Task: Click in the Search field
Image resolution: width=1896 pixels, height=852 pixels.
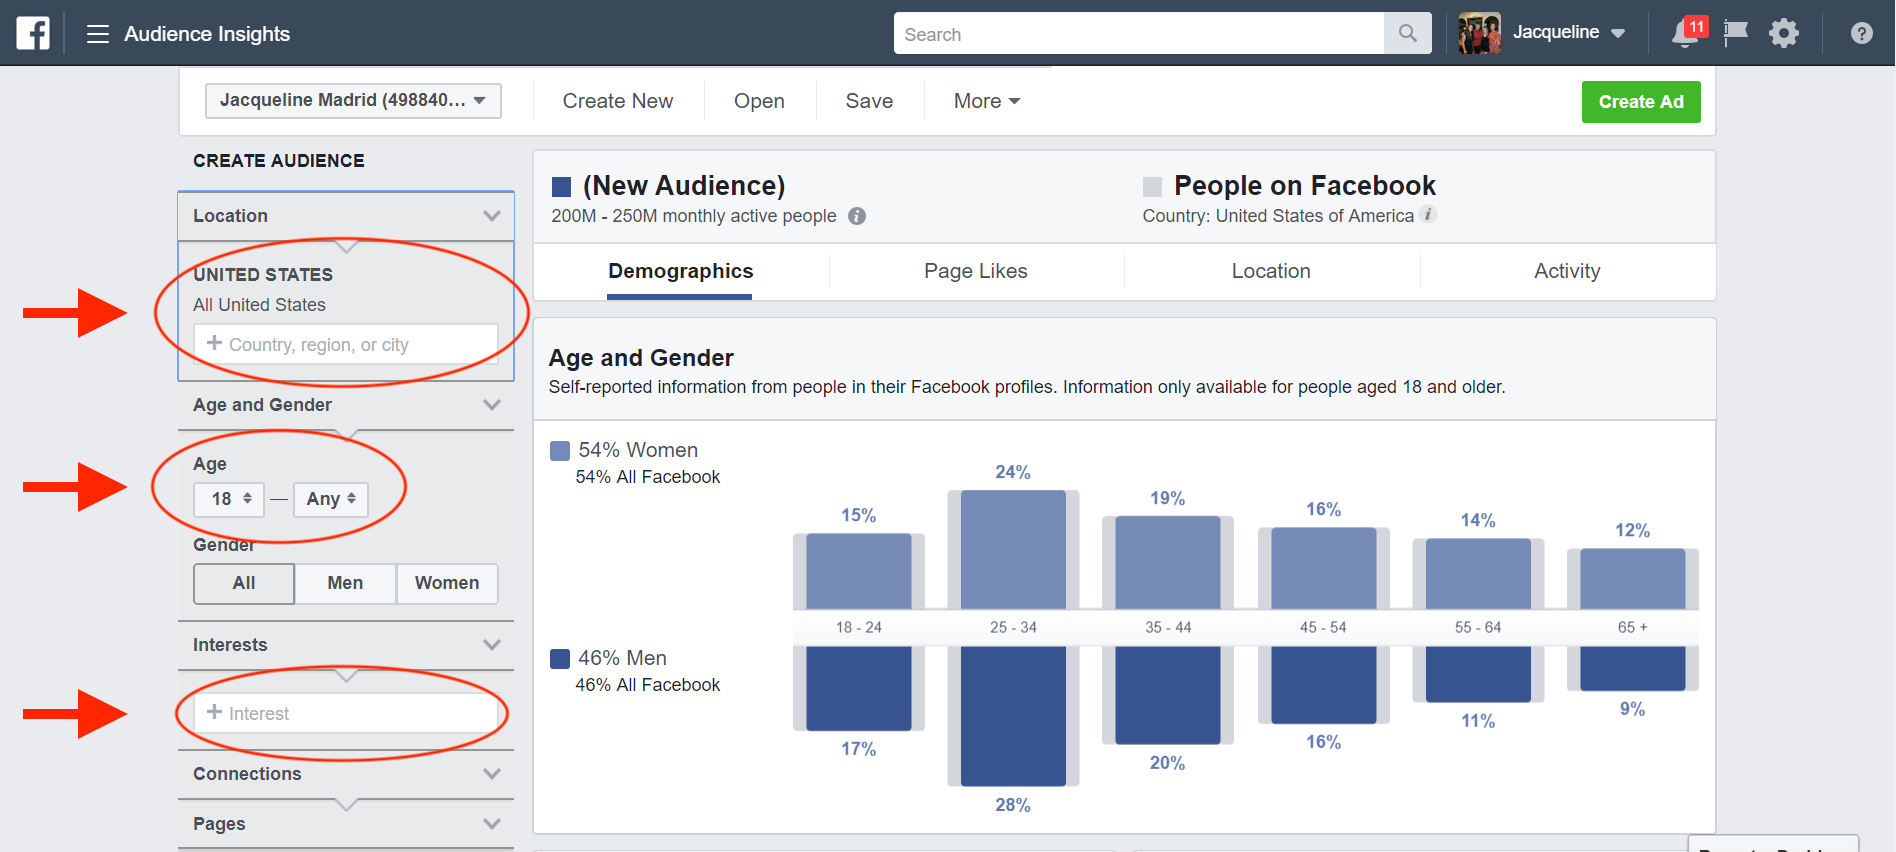Action: (1139, 33)
